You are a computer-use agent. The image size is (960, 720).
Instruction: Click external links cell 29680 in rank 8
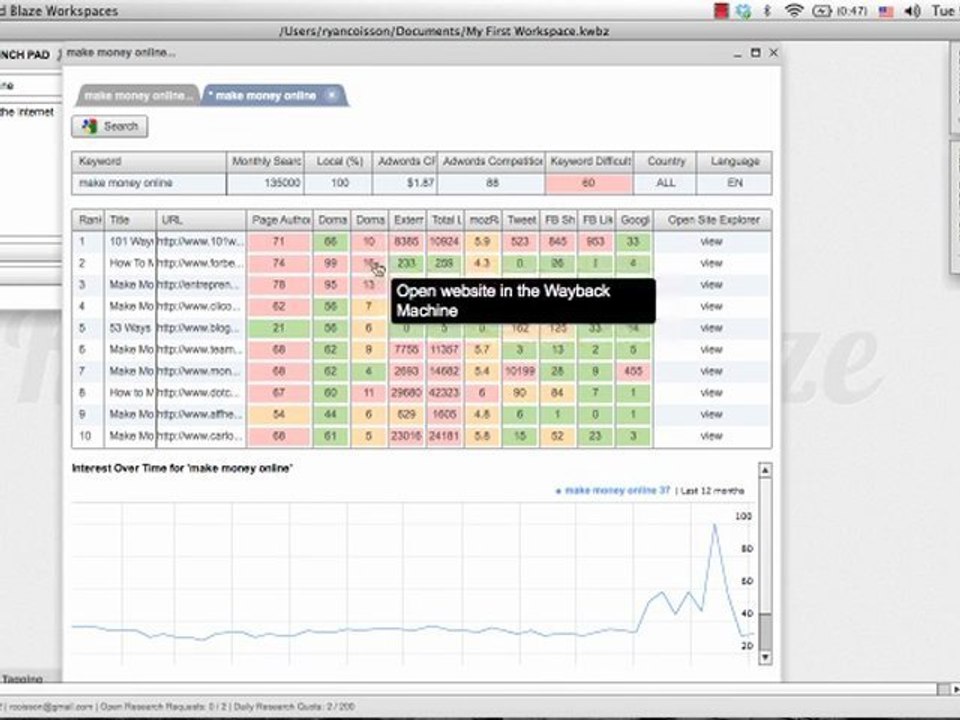(407, 392)
